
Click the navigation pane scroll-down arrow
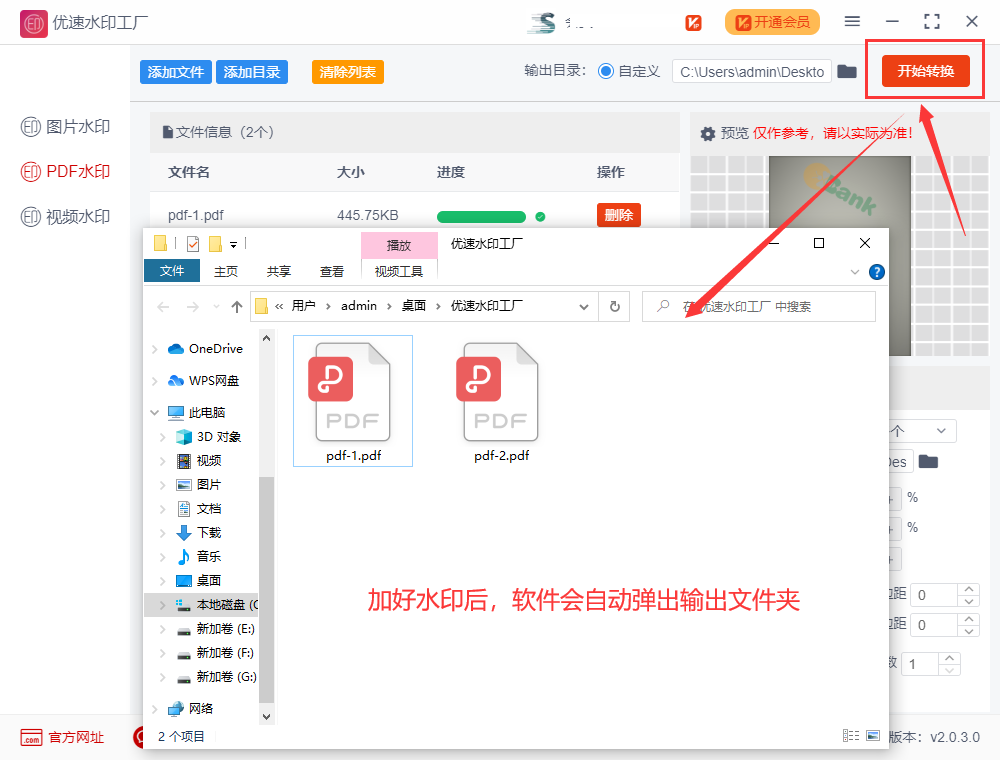[x=267, y=717]
